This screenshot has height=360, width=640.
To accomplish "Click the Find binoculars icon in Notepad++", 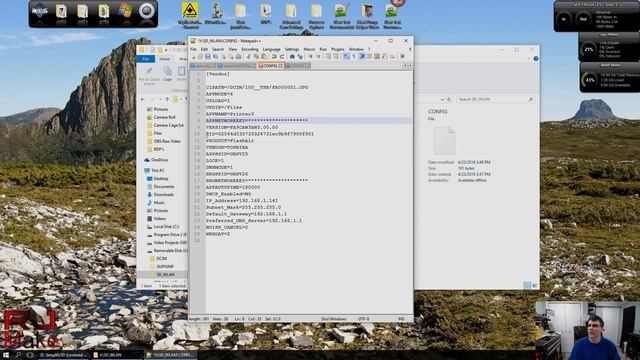I will (292, 56).
